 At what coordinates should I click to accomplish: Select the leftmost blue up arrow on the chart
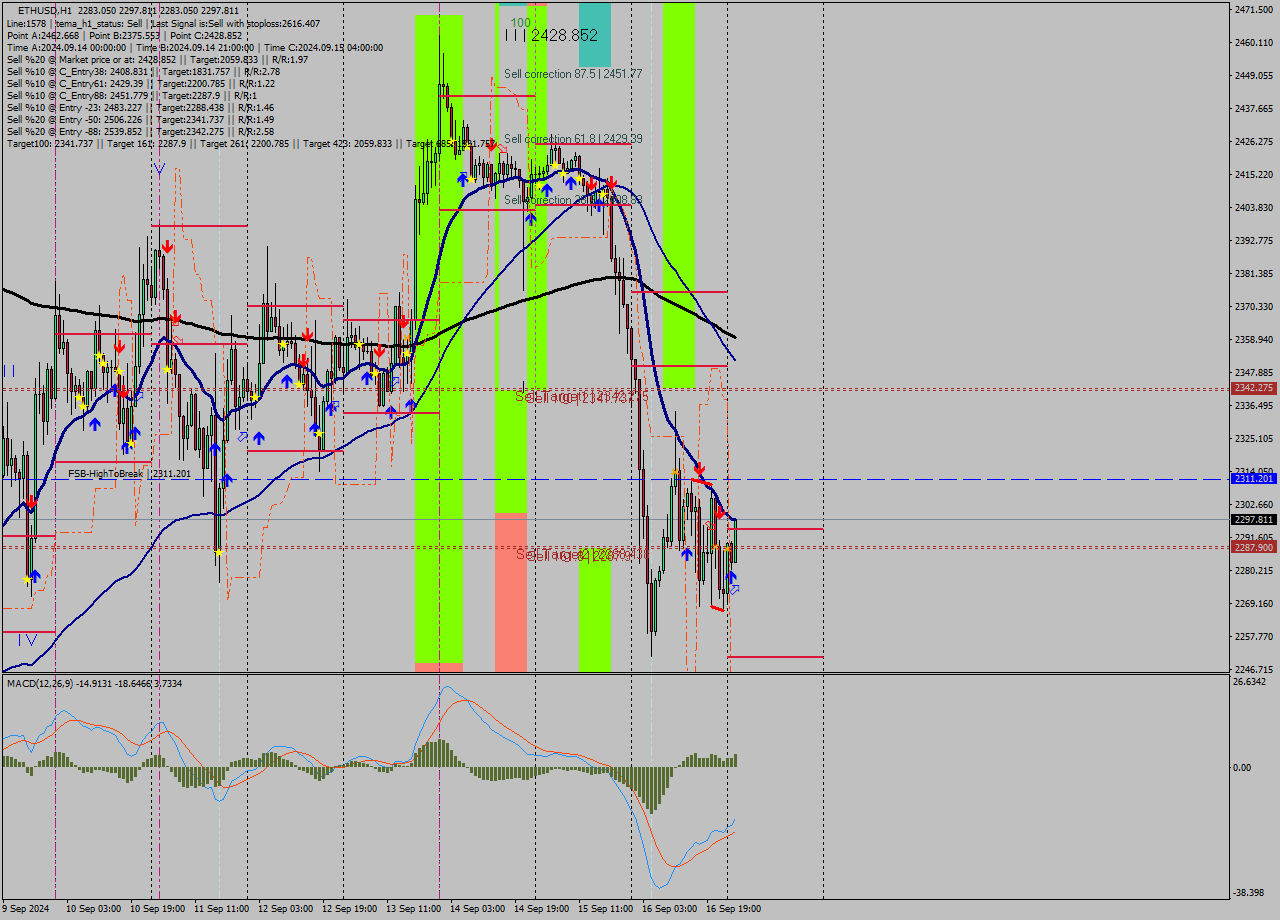pyautogui.click(x=35, y=575)
